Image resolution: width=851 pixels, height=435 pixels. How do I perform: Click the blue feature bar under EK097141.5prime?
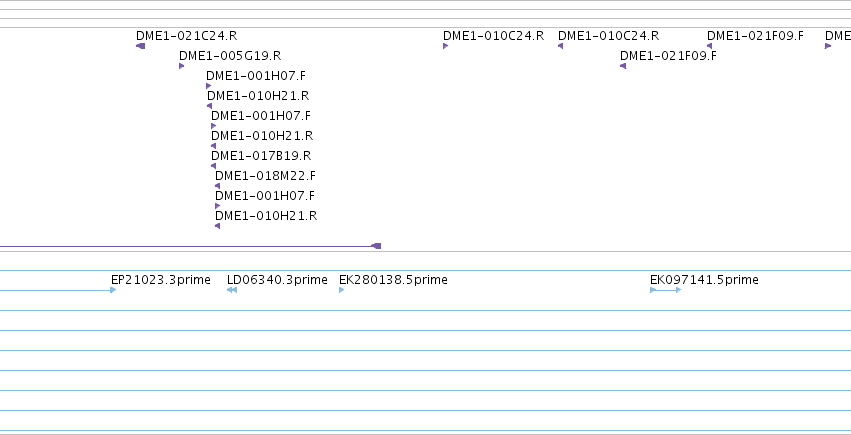[x=666, y=290]
